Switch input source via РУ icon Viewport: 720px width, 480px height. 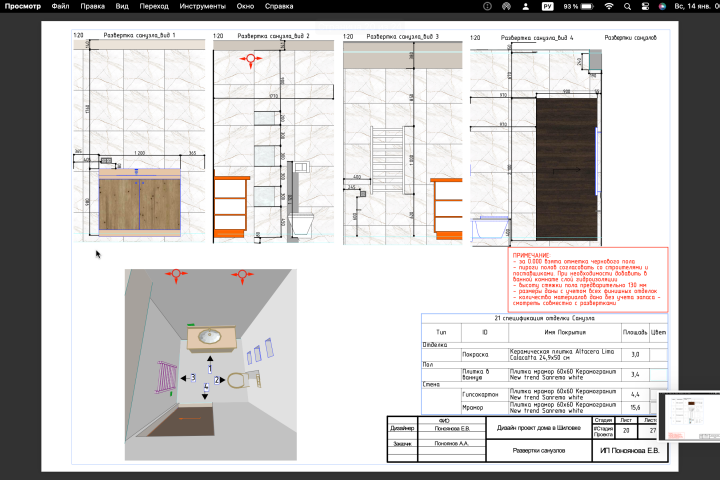click(x=547, y=6)
